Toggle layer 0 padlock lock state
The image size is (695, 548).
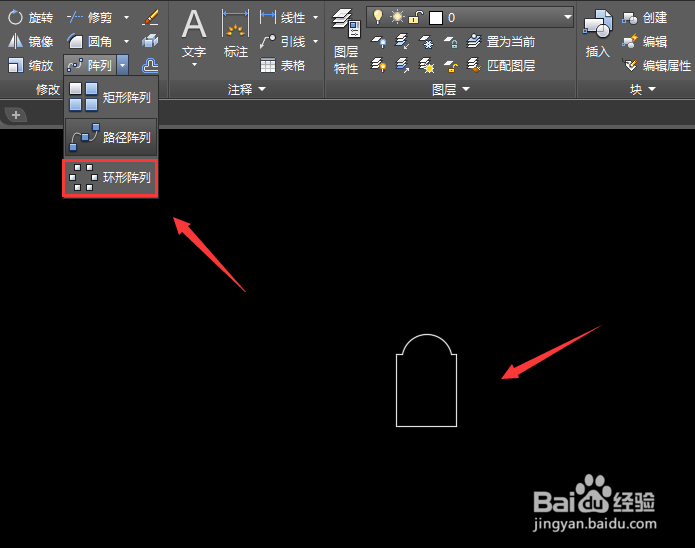416,17
